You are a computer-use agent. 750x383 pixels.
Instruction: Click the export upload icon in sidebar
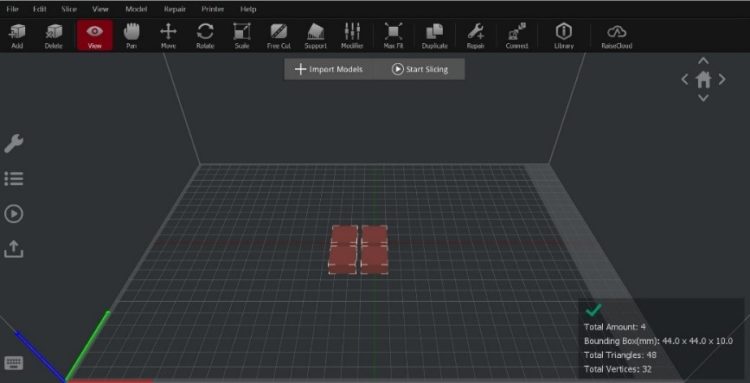coord(14,249)
